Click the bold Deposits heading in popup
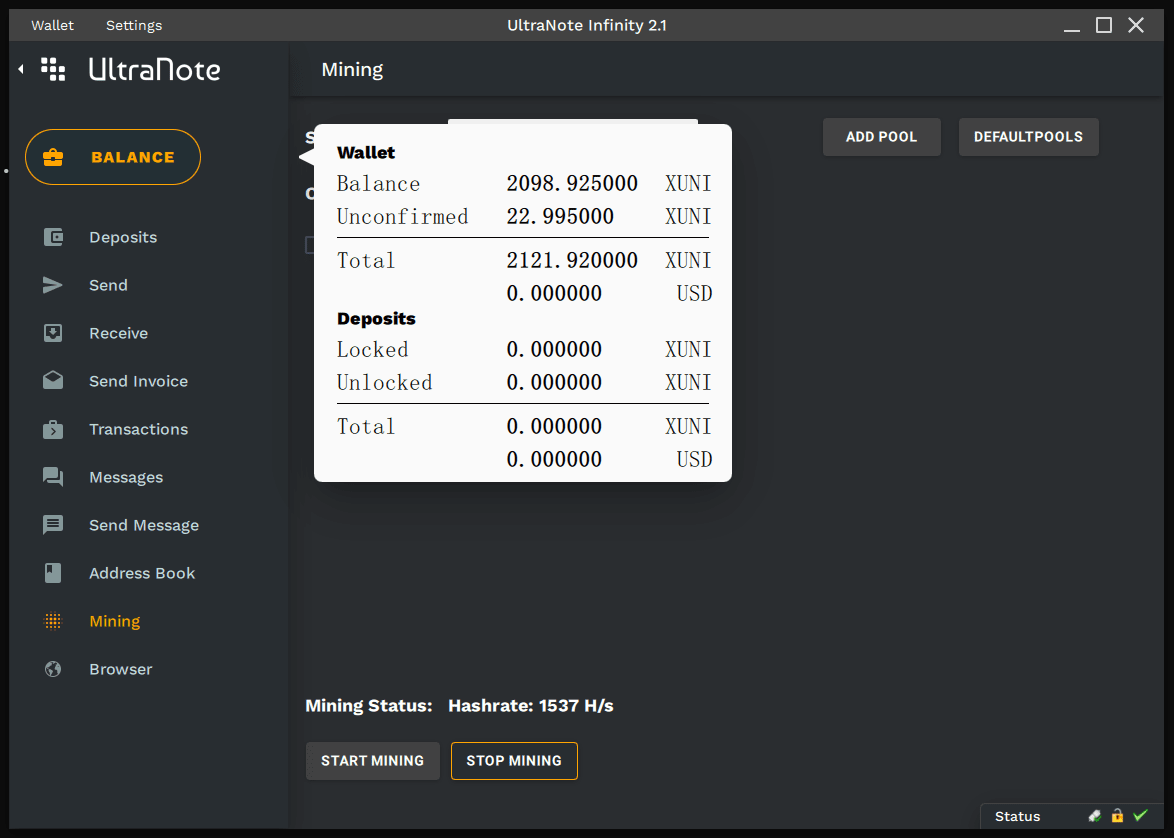1174x838 pixels. pyautogui.click(x=376, y=319)
